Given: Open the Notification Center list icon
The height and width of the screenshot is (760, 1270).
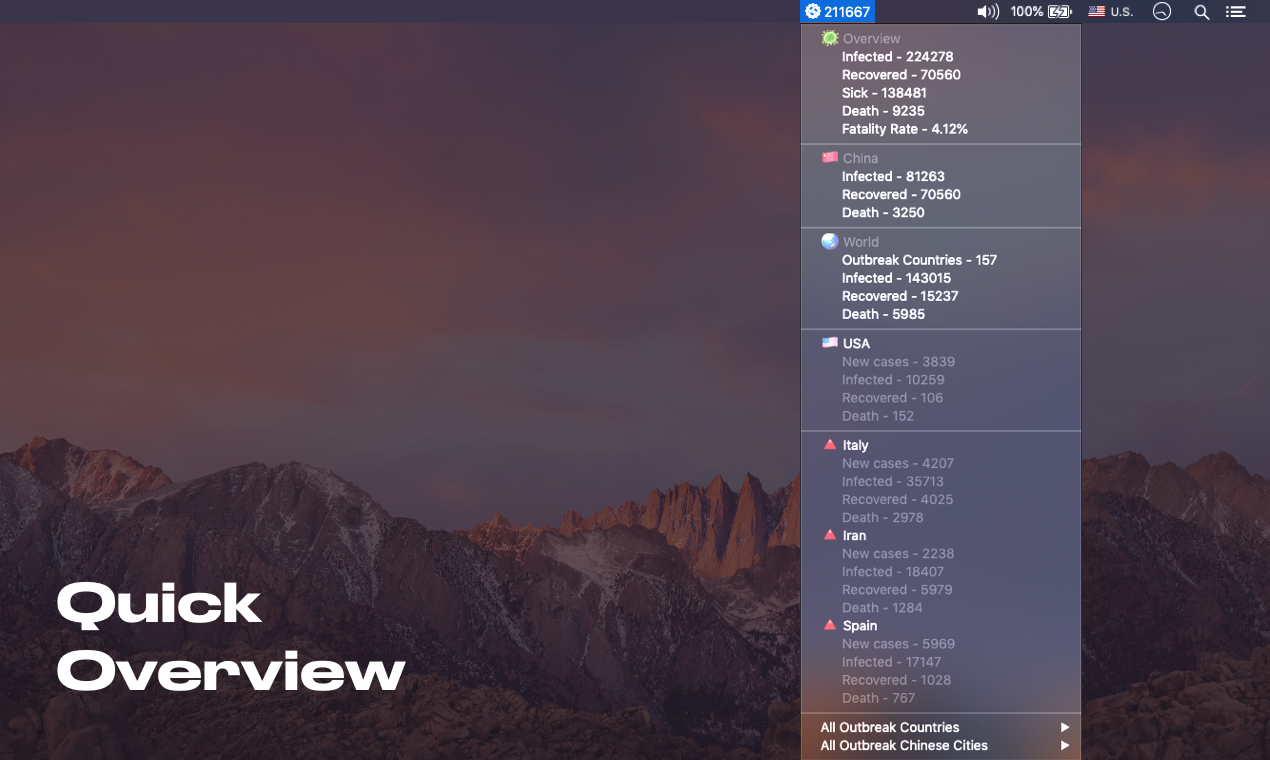Looking at the screenshot, I should (1236, 12).
